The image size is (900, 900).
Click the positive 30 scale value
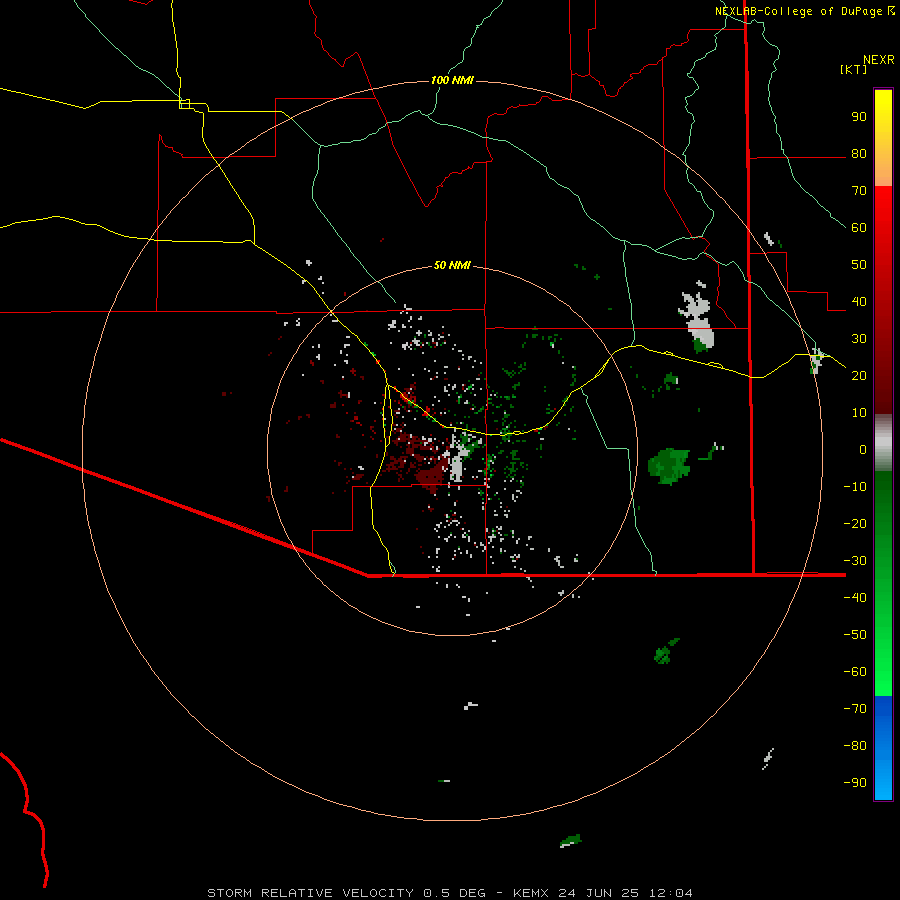click(x=859, y=339)
